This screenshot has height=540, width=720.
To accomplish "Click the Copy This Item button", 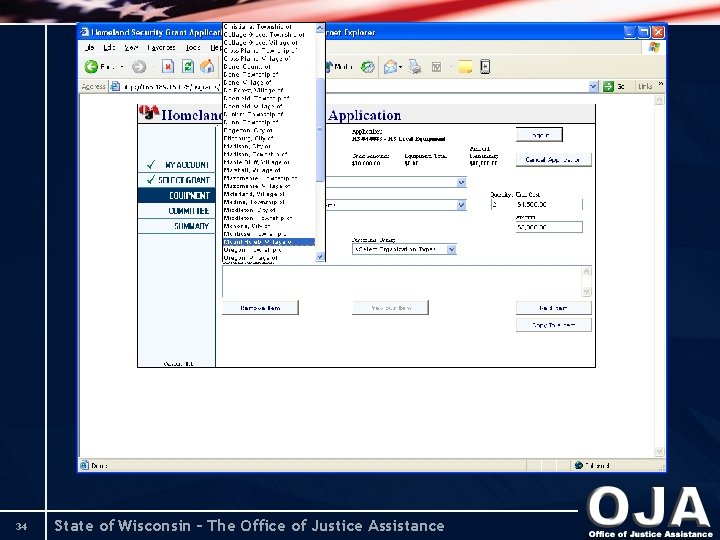I will (554, 325).
